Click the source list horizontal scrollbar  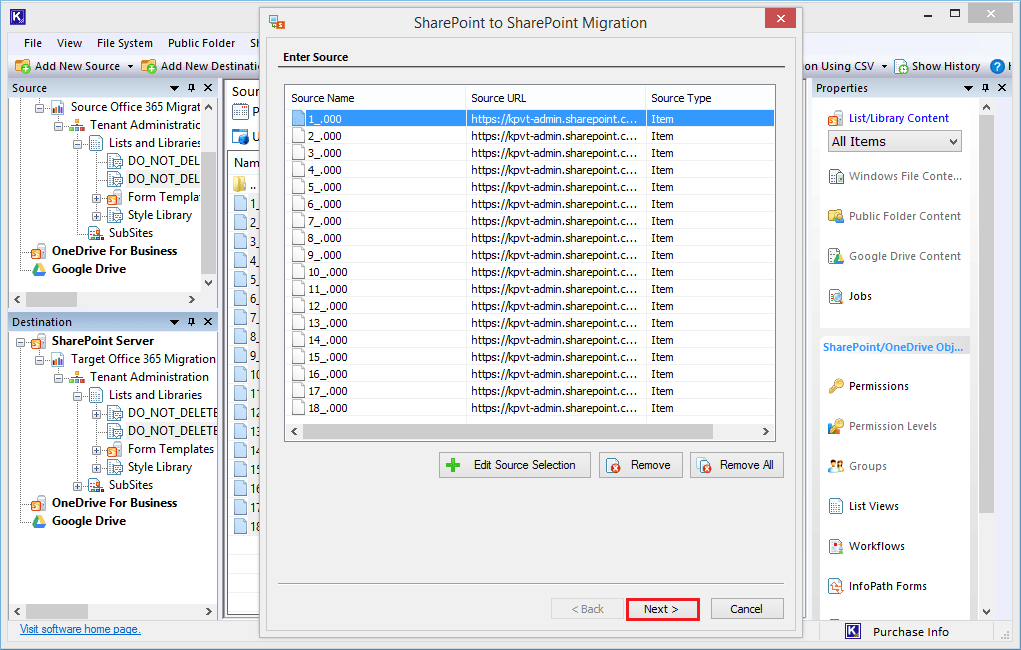[x=508, y=432]
